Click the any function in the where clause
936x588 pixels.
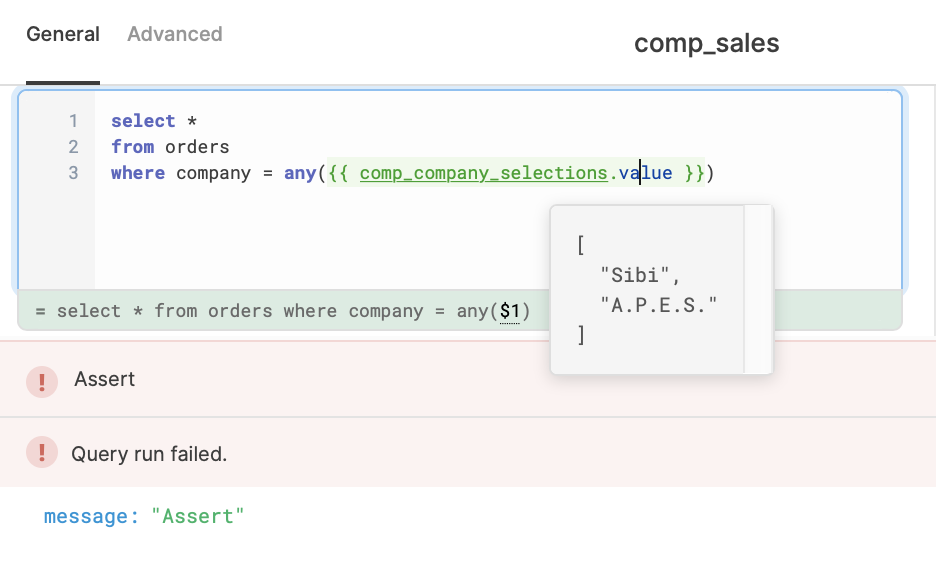(x=300, y=172)
